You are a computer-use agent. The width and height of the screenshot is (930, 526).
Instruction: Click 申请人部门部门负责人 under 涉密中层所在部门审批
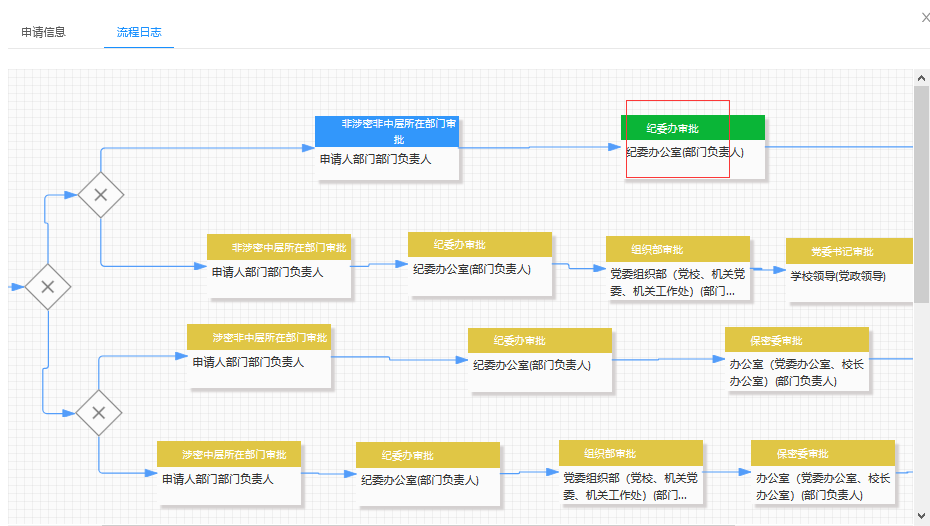[x=218, y=479]
